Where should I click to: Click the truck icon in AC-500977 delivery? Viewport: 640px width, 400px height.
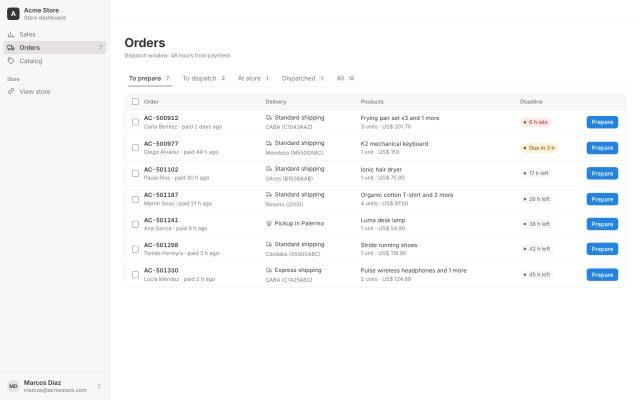point(269,143)
